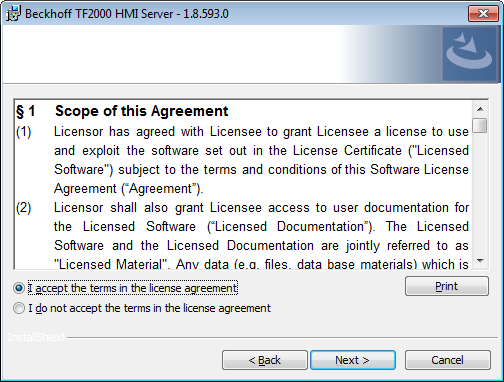The image size is (504, 382).
Task: Select the do not accept terms radio button
Action: (19, 308)
